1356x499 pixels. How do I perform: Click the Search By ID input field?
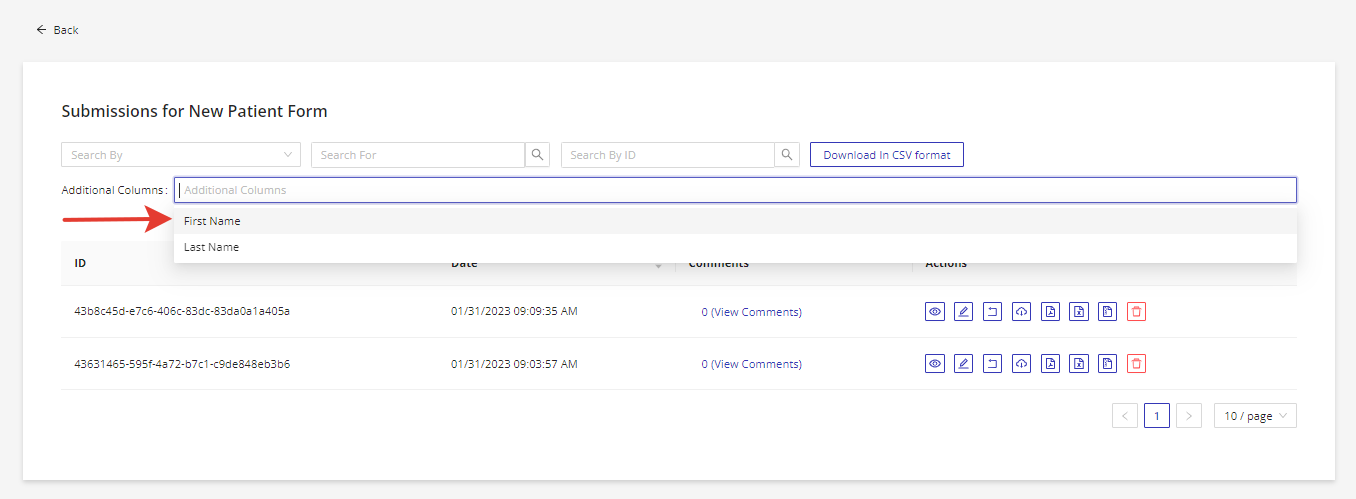click(667, 155)
